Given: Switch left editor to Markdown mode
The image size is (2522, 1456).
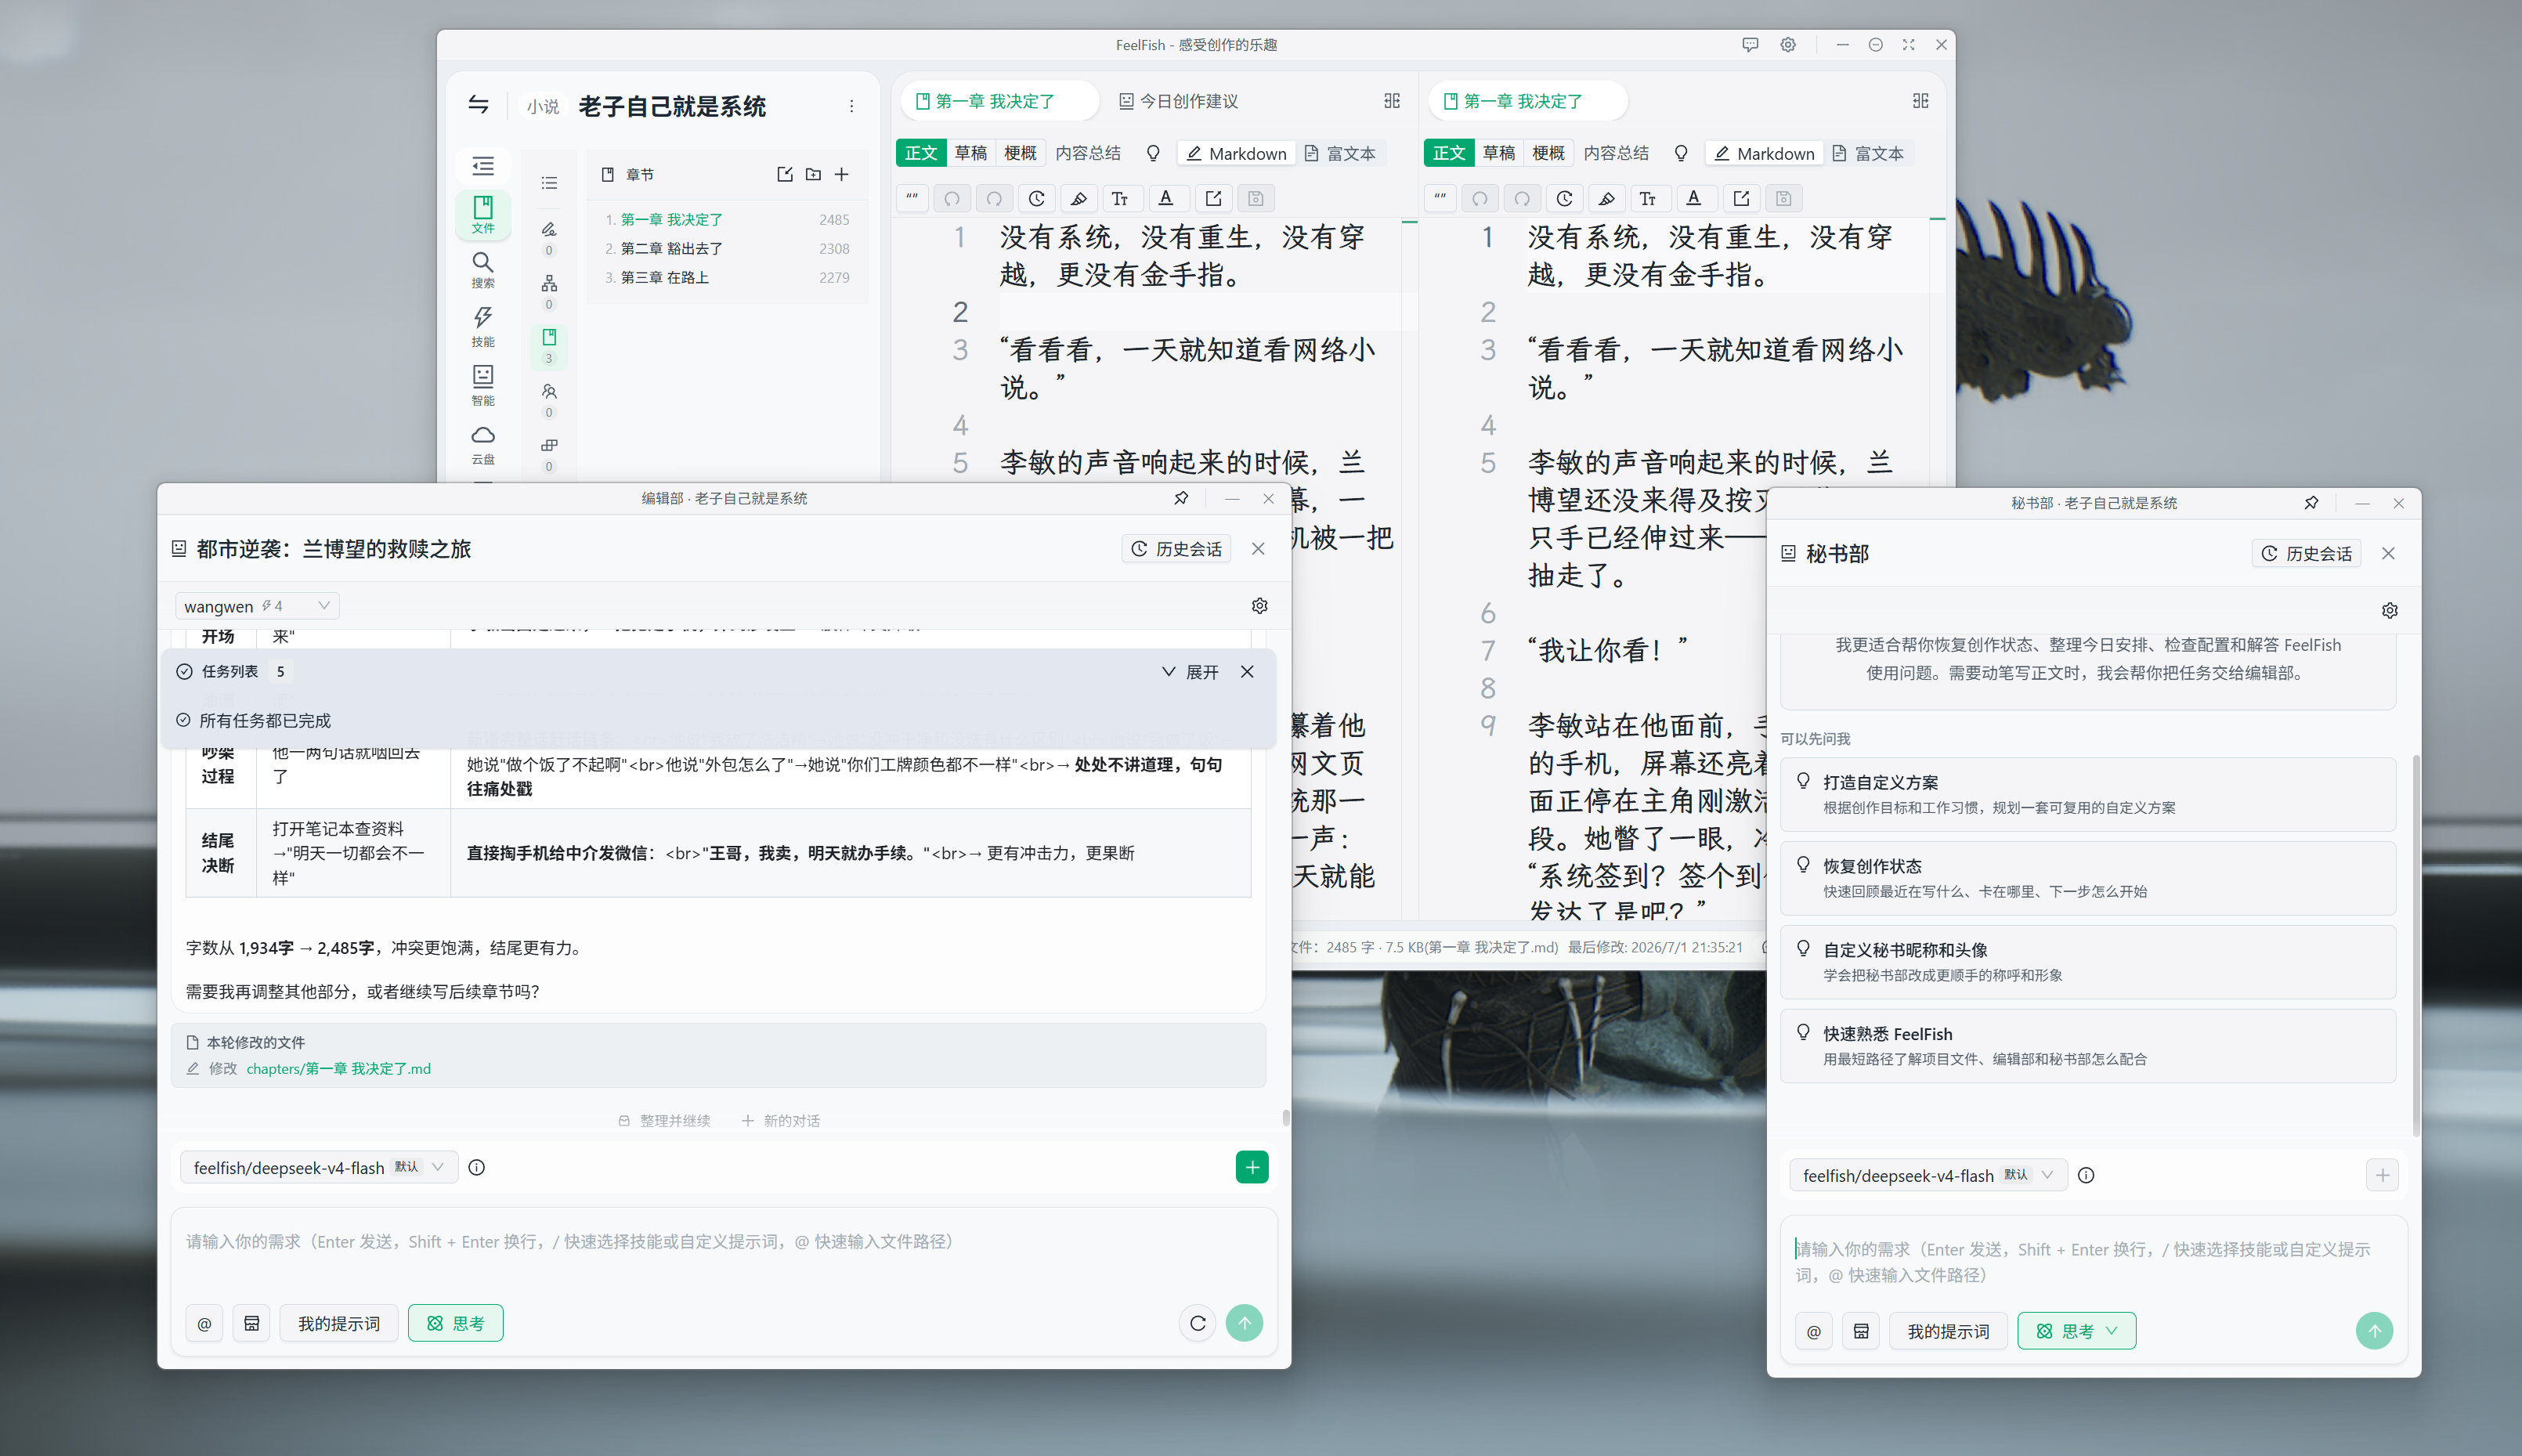Looking at the screenshot, I should coord(1236,153).
